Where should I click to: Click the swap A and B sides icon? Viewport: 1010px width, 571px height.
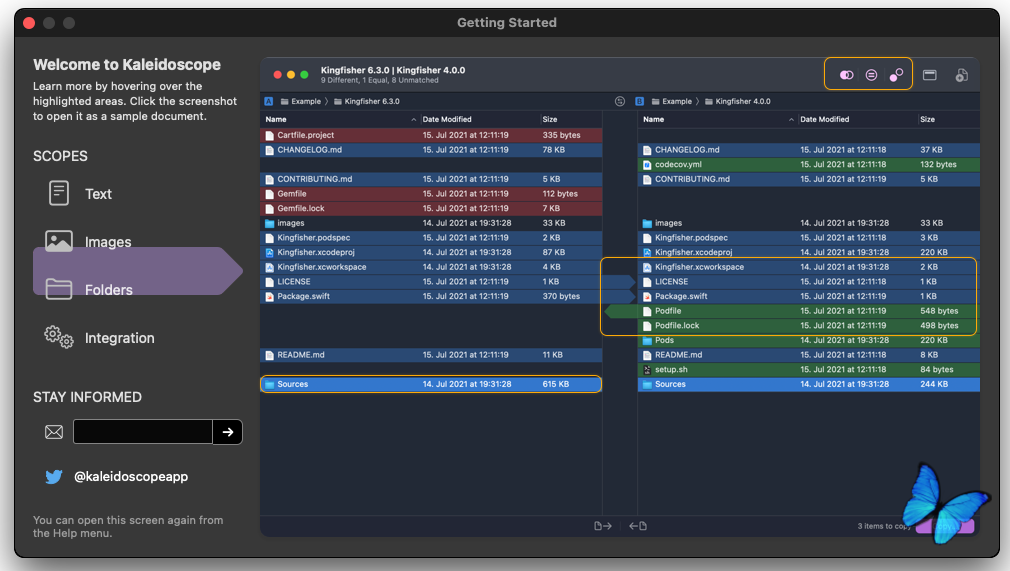(x=620, y=101)
